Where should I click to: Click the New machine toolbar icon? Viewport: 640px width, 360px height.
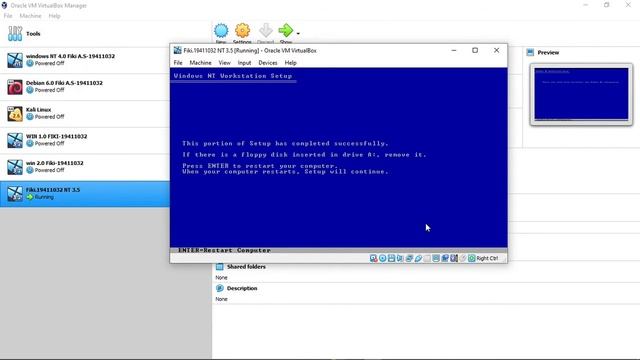tap(221, 31)
